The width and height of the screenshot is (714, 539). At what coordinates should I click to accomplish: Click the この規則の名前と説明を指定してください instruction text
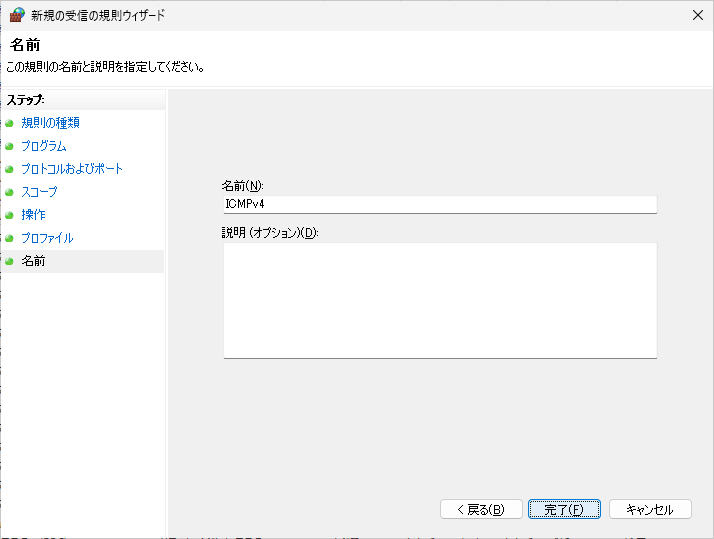105,67
